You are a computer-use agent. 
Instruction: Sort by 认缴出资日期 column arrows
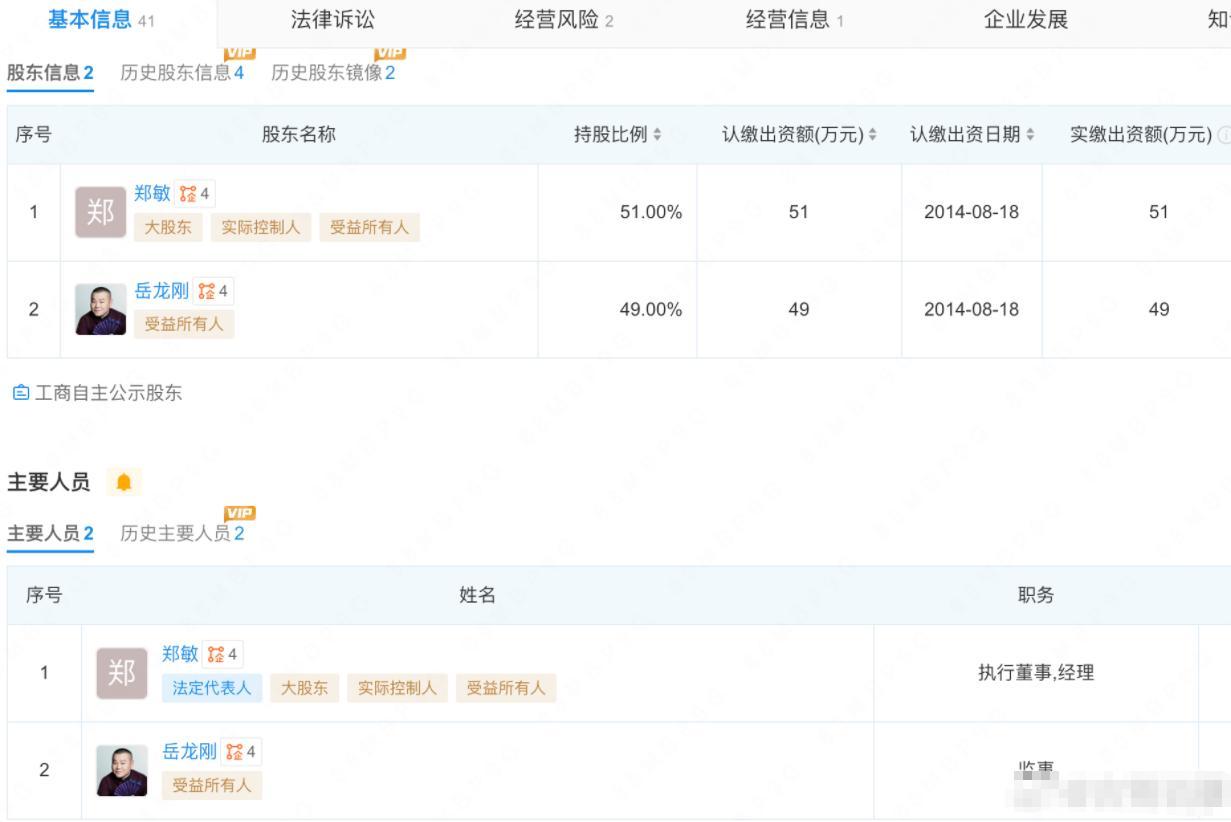click(x=1030, y=135)
